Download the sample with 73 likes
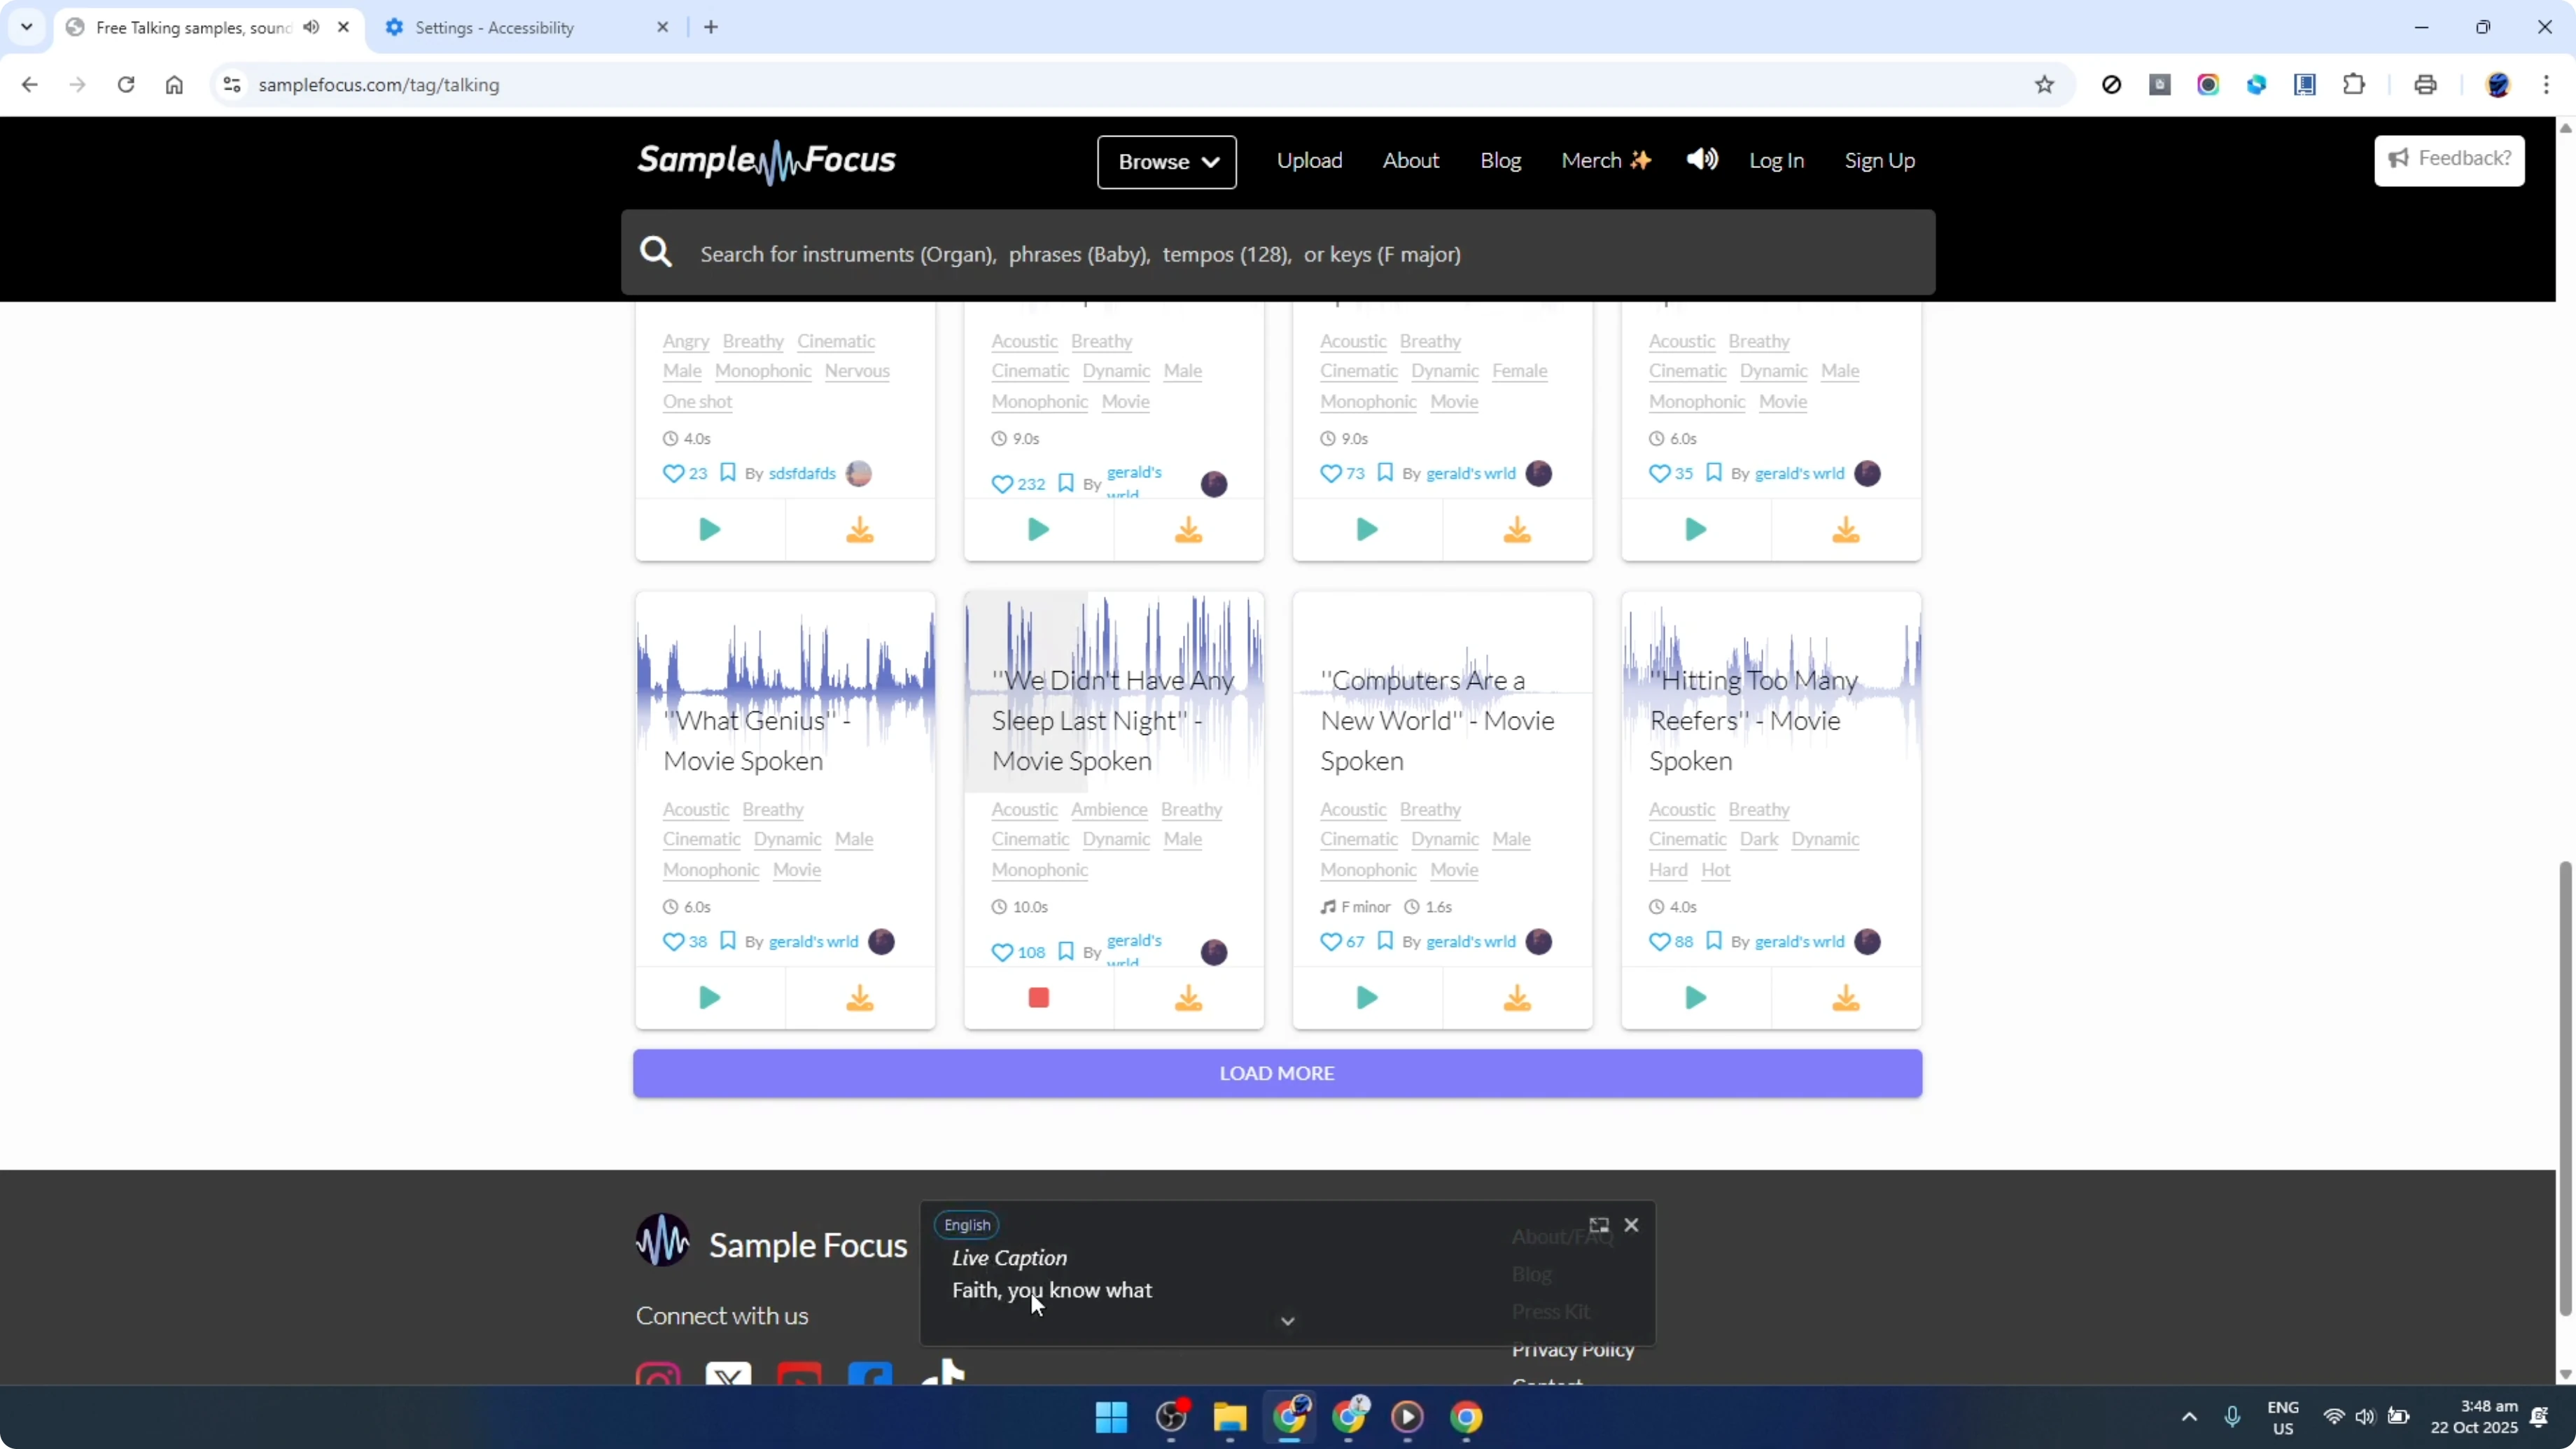2576x1449 pixels. (1517, 530)
